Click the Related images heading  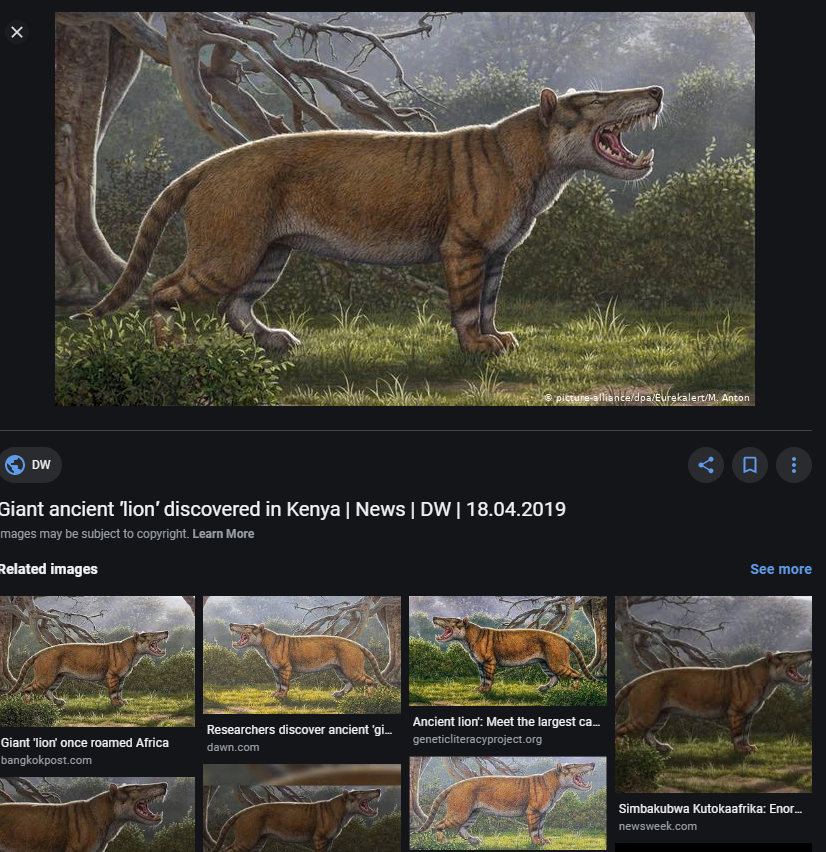click(x=48, y=569)
